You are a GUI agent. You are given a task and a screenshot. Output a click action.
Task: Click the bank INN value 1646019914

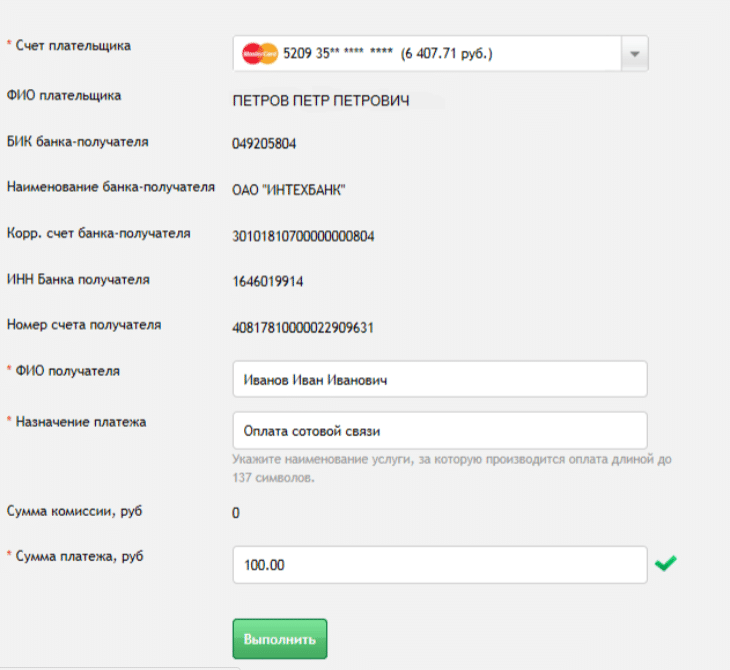268,281
